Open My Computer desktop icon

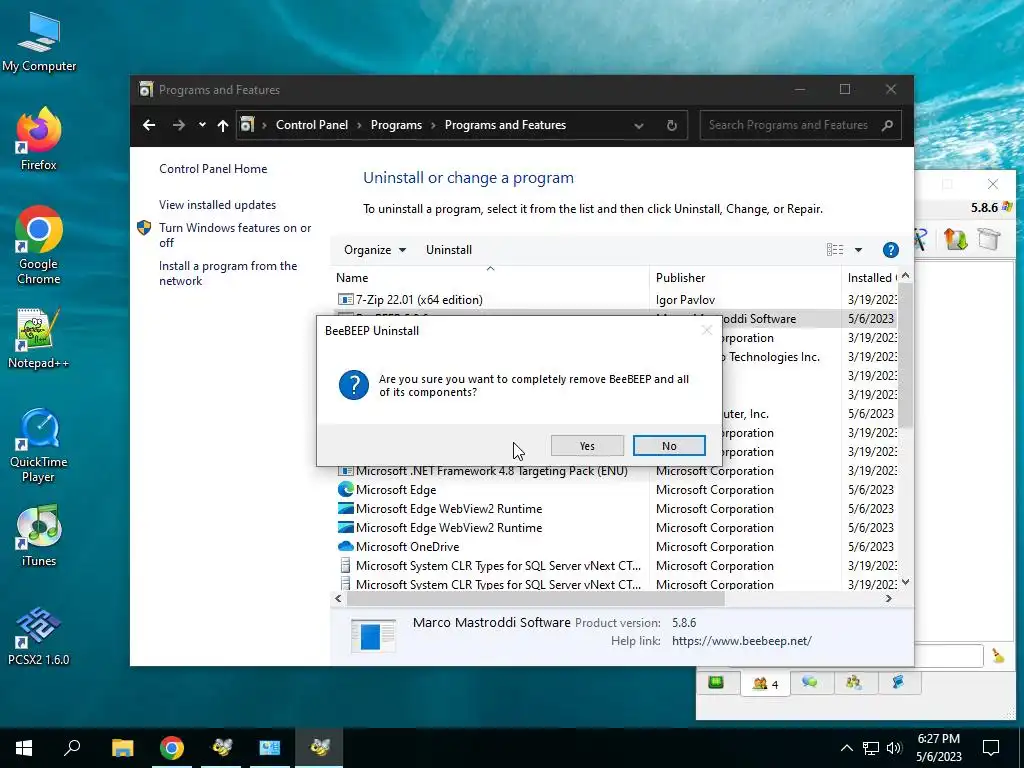pos(39,42)
